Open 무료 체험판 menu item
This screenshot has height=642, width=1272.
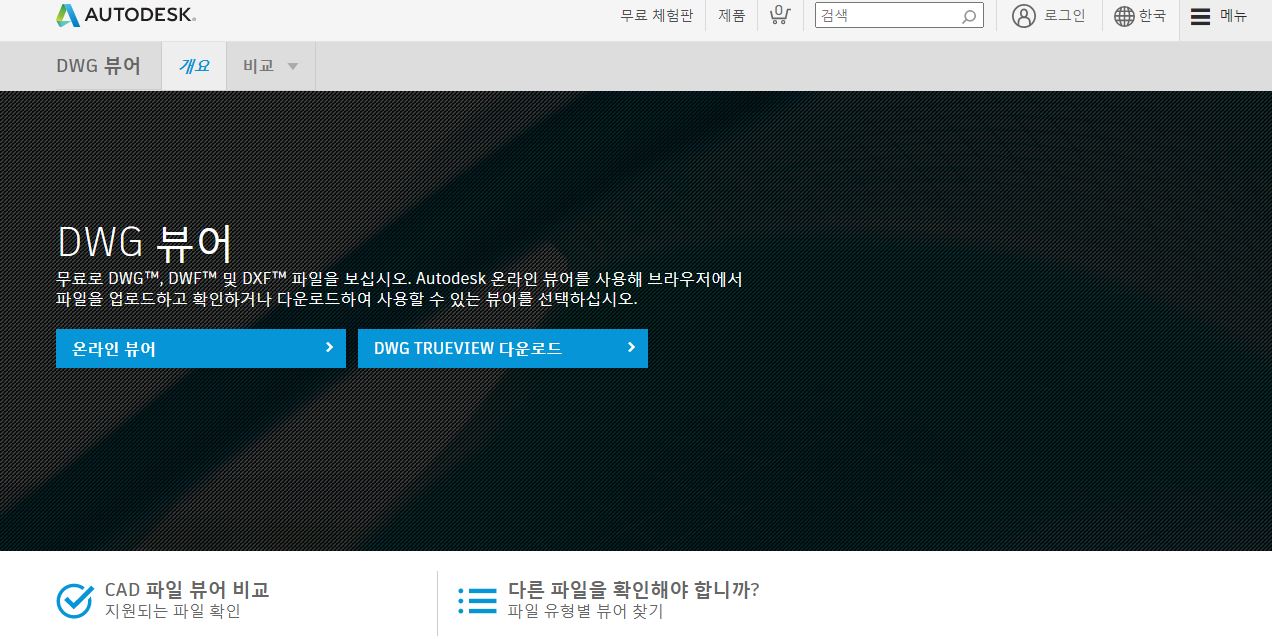[656, 16]
